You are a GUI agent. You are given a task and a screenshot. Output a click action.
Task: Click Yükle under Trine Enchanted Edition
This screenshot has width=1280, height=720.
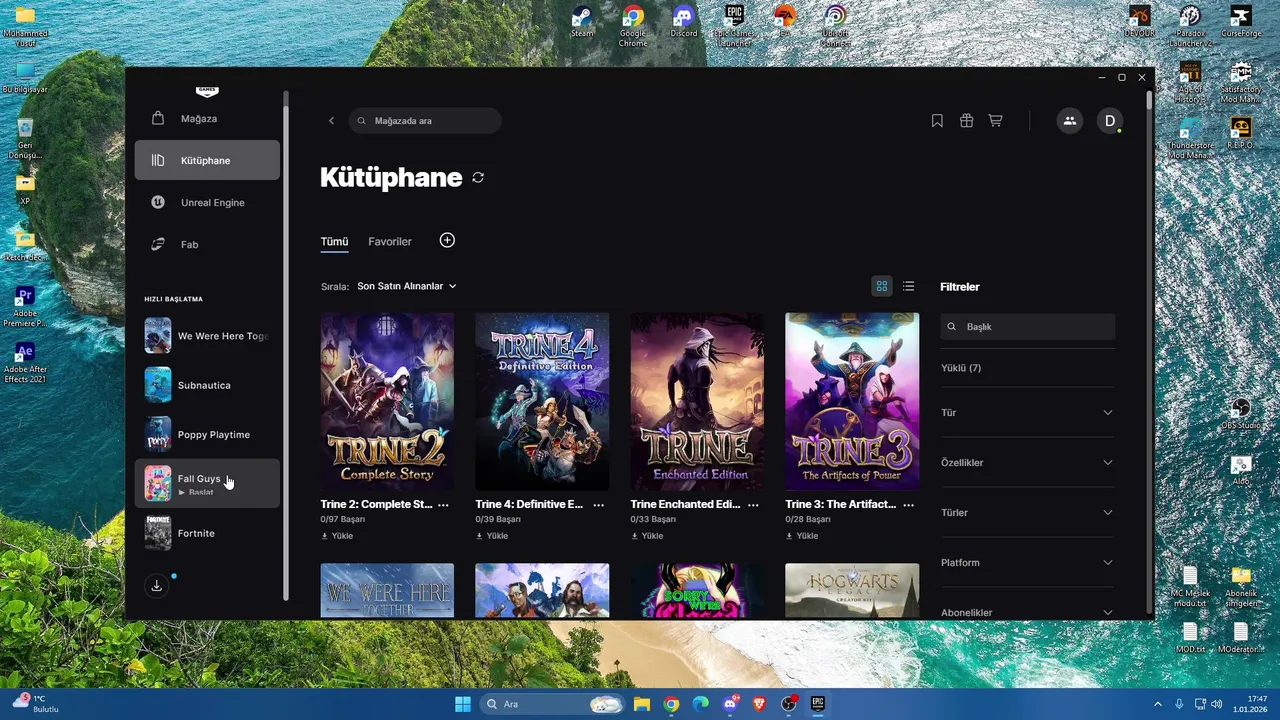[647, 536]
